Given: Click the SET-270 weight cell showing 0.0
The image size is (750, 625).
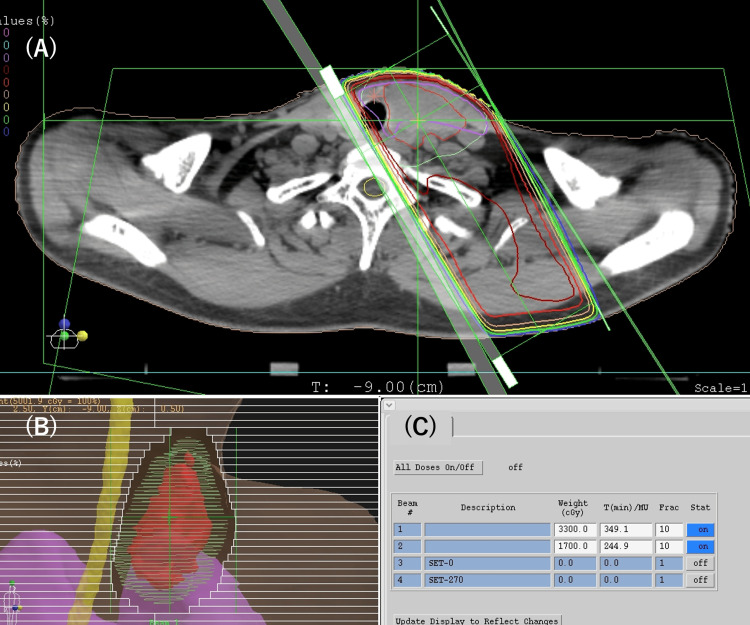Looking at the screenshot, I should pos(575,580).
